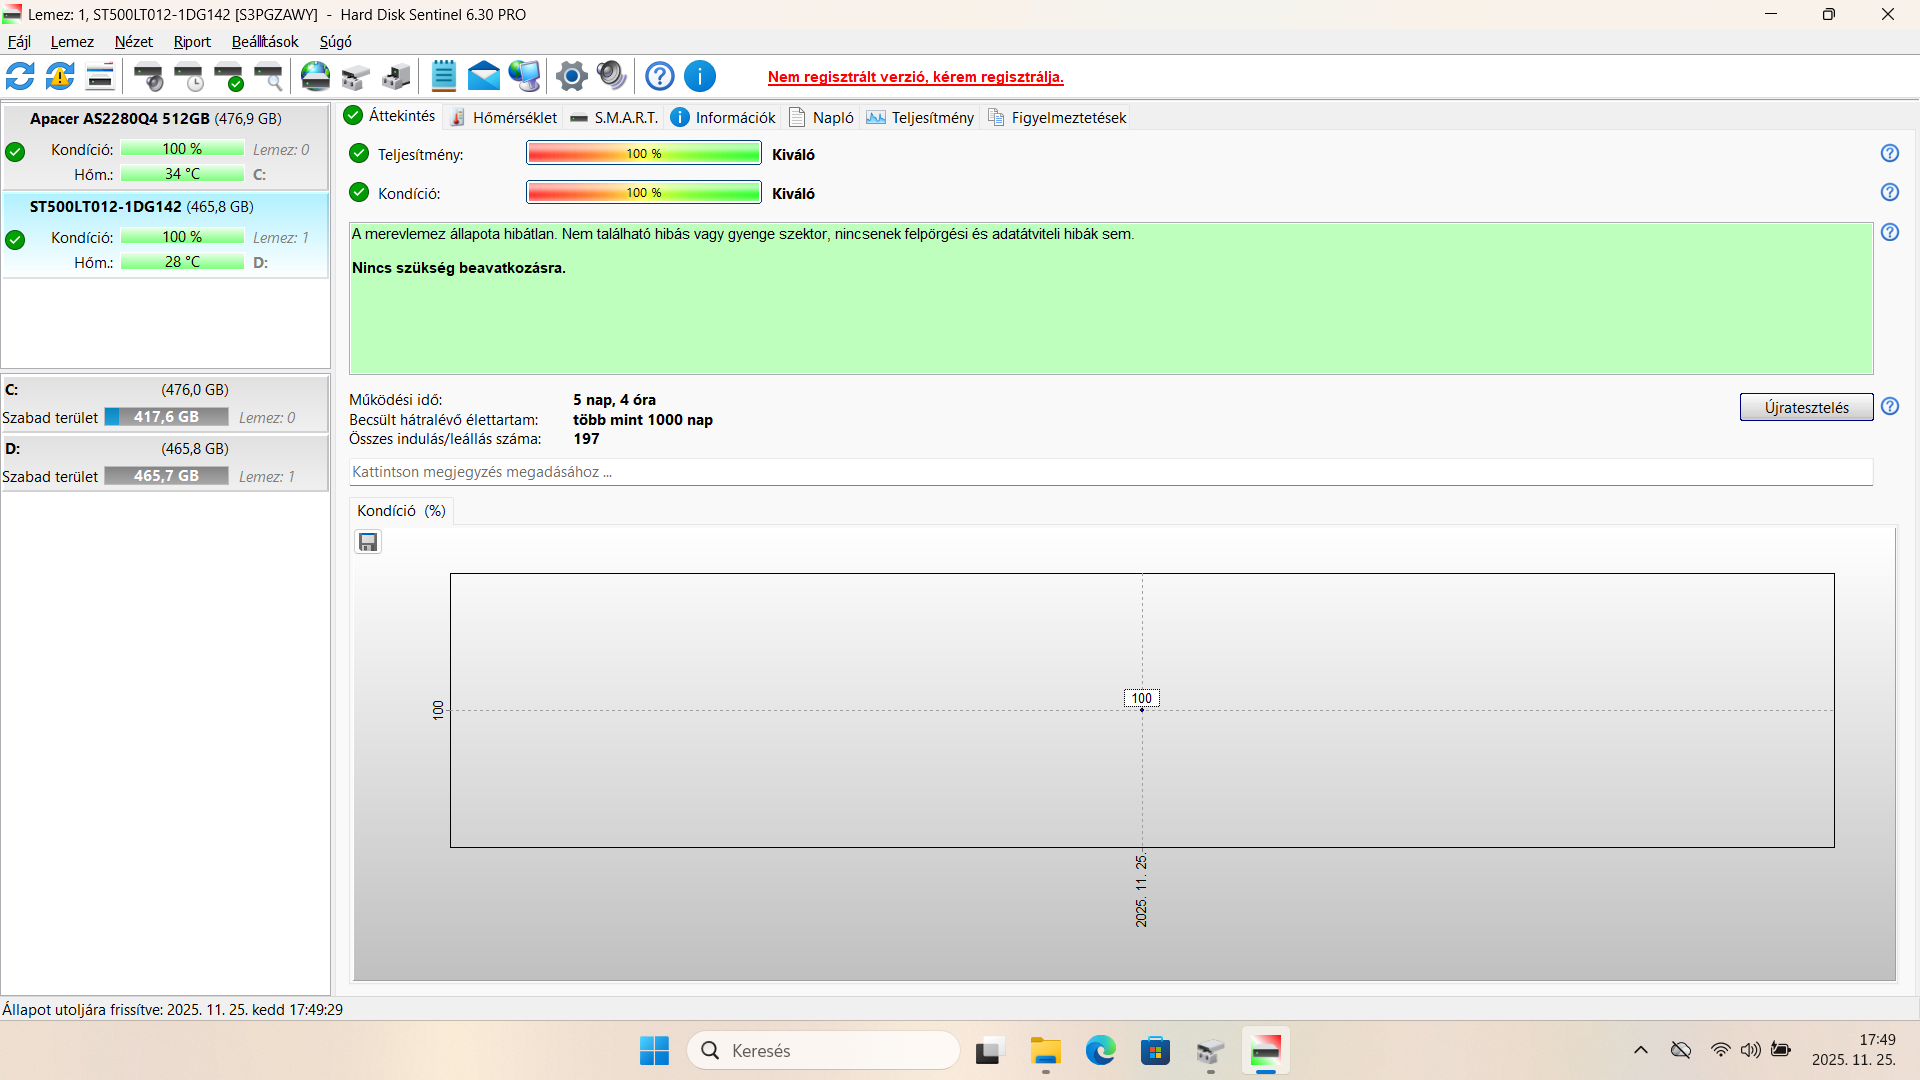Image resolution: width=1920 pixels, height=1080 pixels.
Task: Click the disk with globe toolbar icon
Action: (x=316, y=76)
